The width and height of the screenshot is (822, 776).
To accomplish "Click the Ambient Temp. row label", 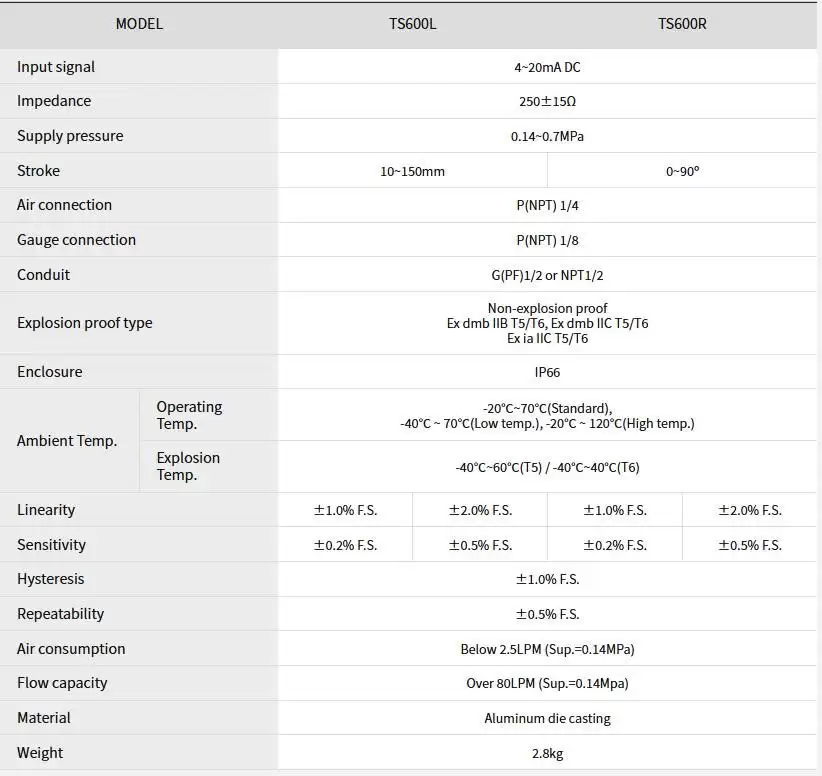I will coord(67,441).
